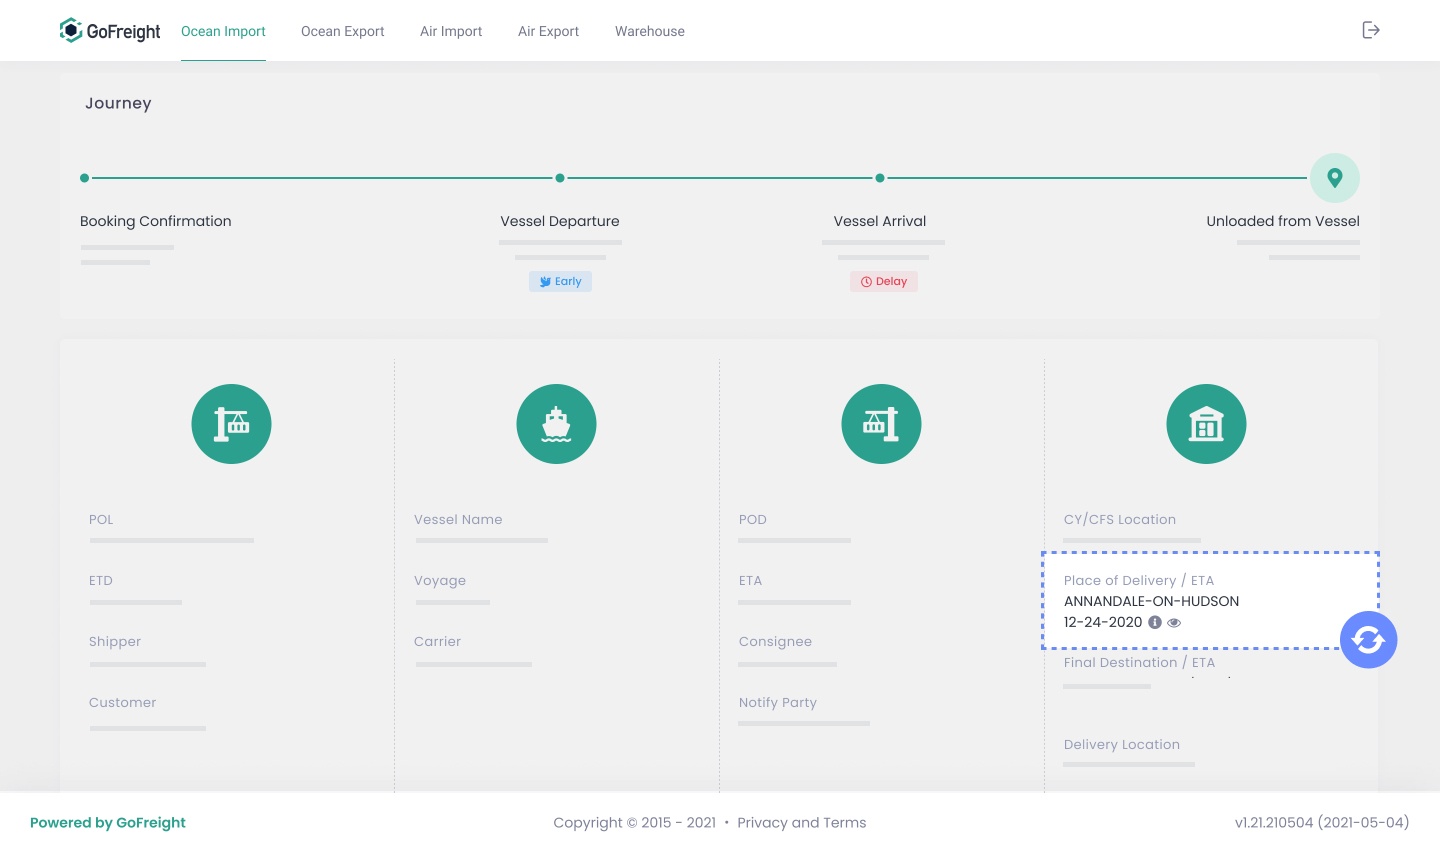Image resolution: width=1440 pixels, height=853 pixels.
Task: Click the CY/CFS warehouse building icon
Action: (x=1206, y=424)
